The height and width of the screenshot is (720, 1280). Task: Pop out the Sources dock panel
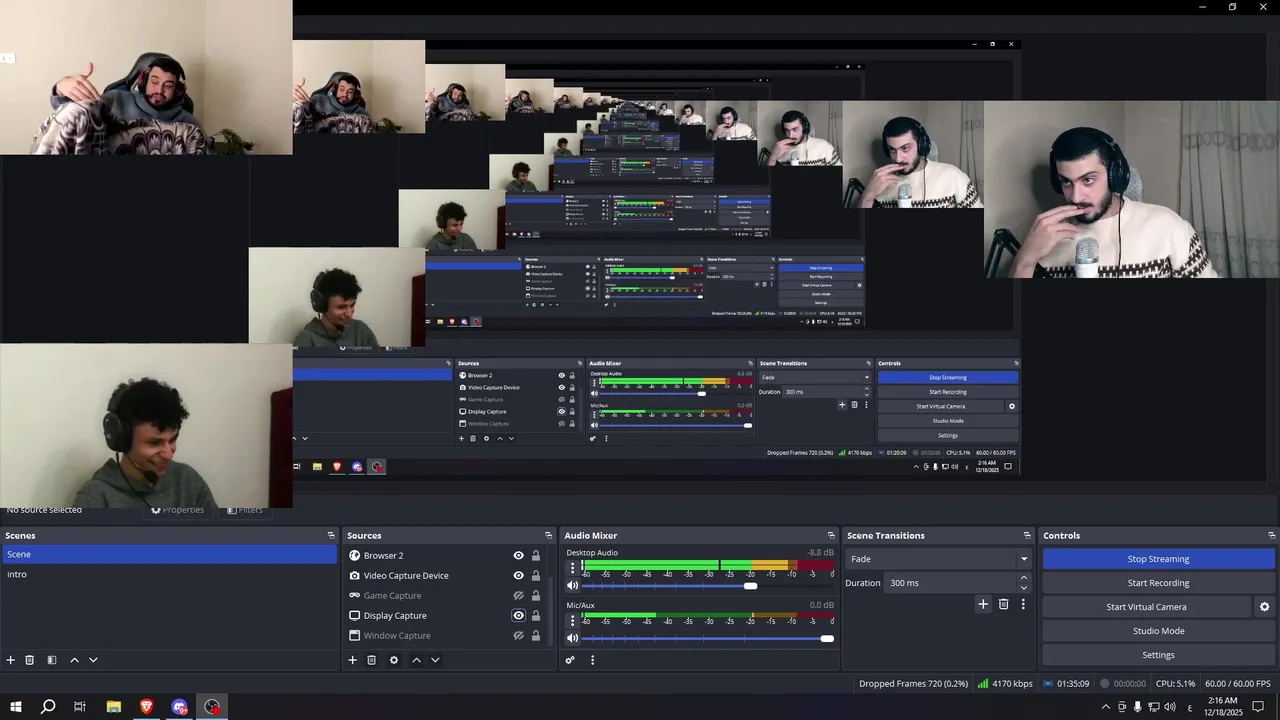[548, 535]
